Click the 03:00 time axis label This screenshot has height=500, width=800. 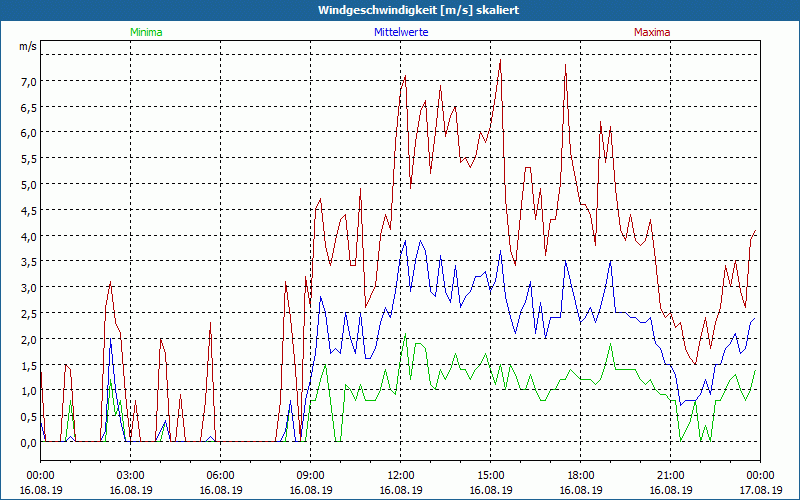pyautogui.click(x=131, y=476)
